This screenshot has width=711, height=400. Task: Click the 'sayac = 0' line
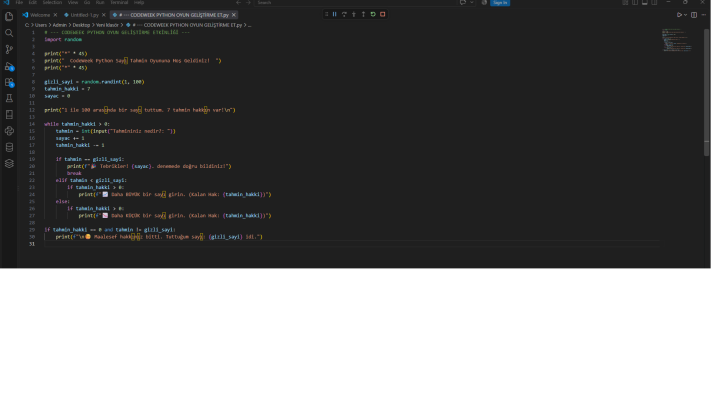click(57, 96)
